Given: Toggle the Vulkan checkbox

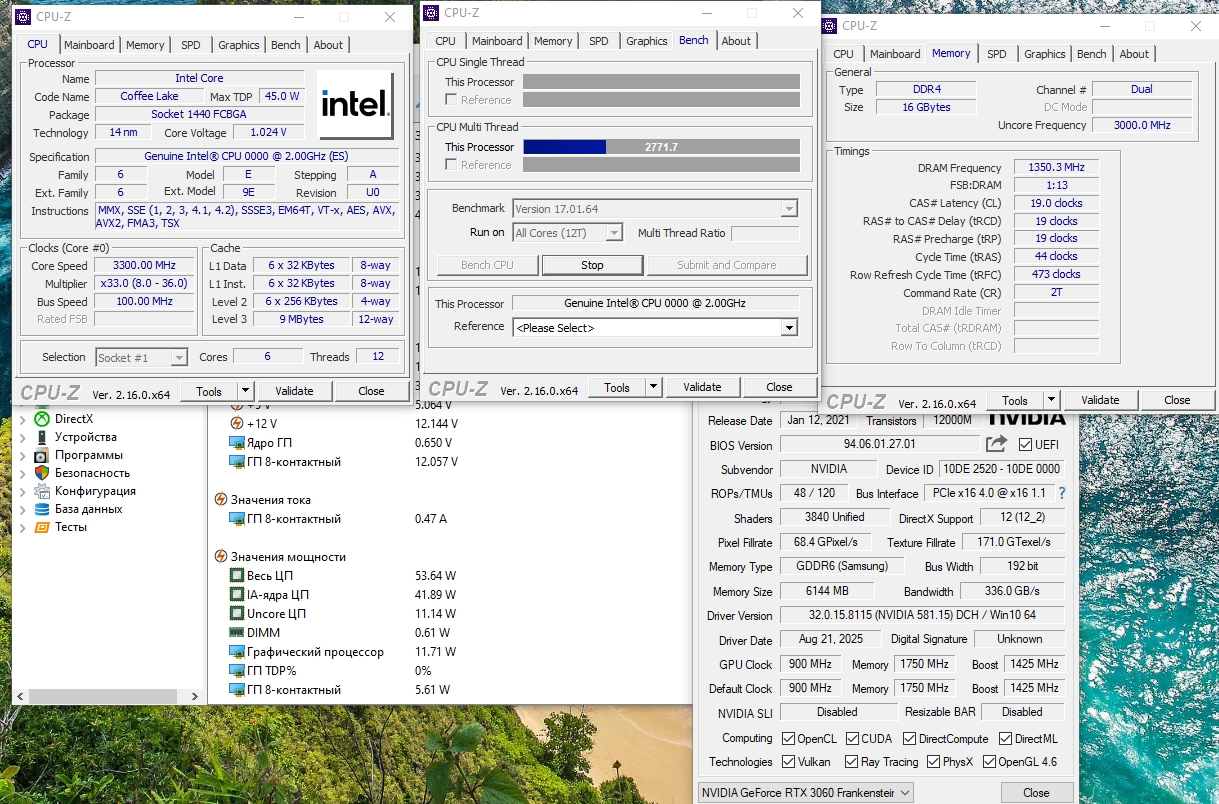Looking at the screenshot, I should click(x=787, y=762).
